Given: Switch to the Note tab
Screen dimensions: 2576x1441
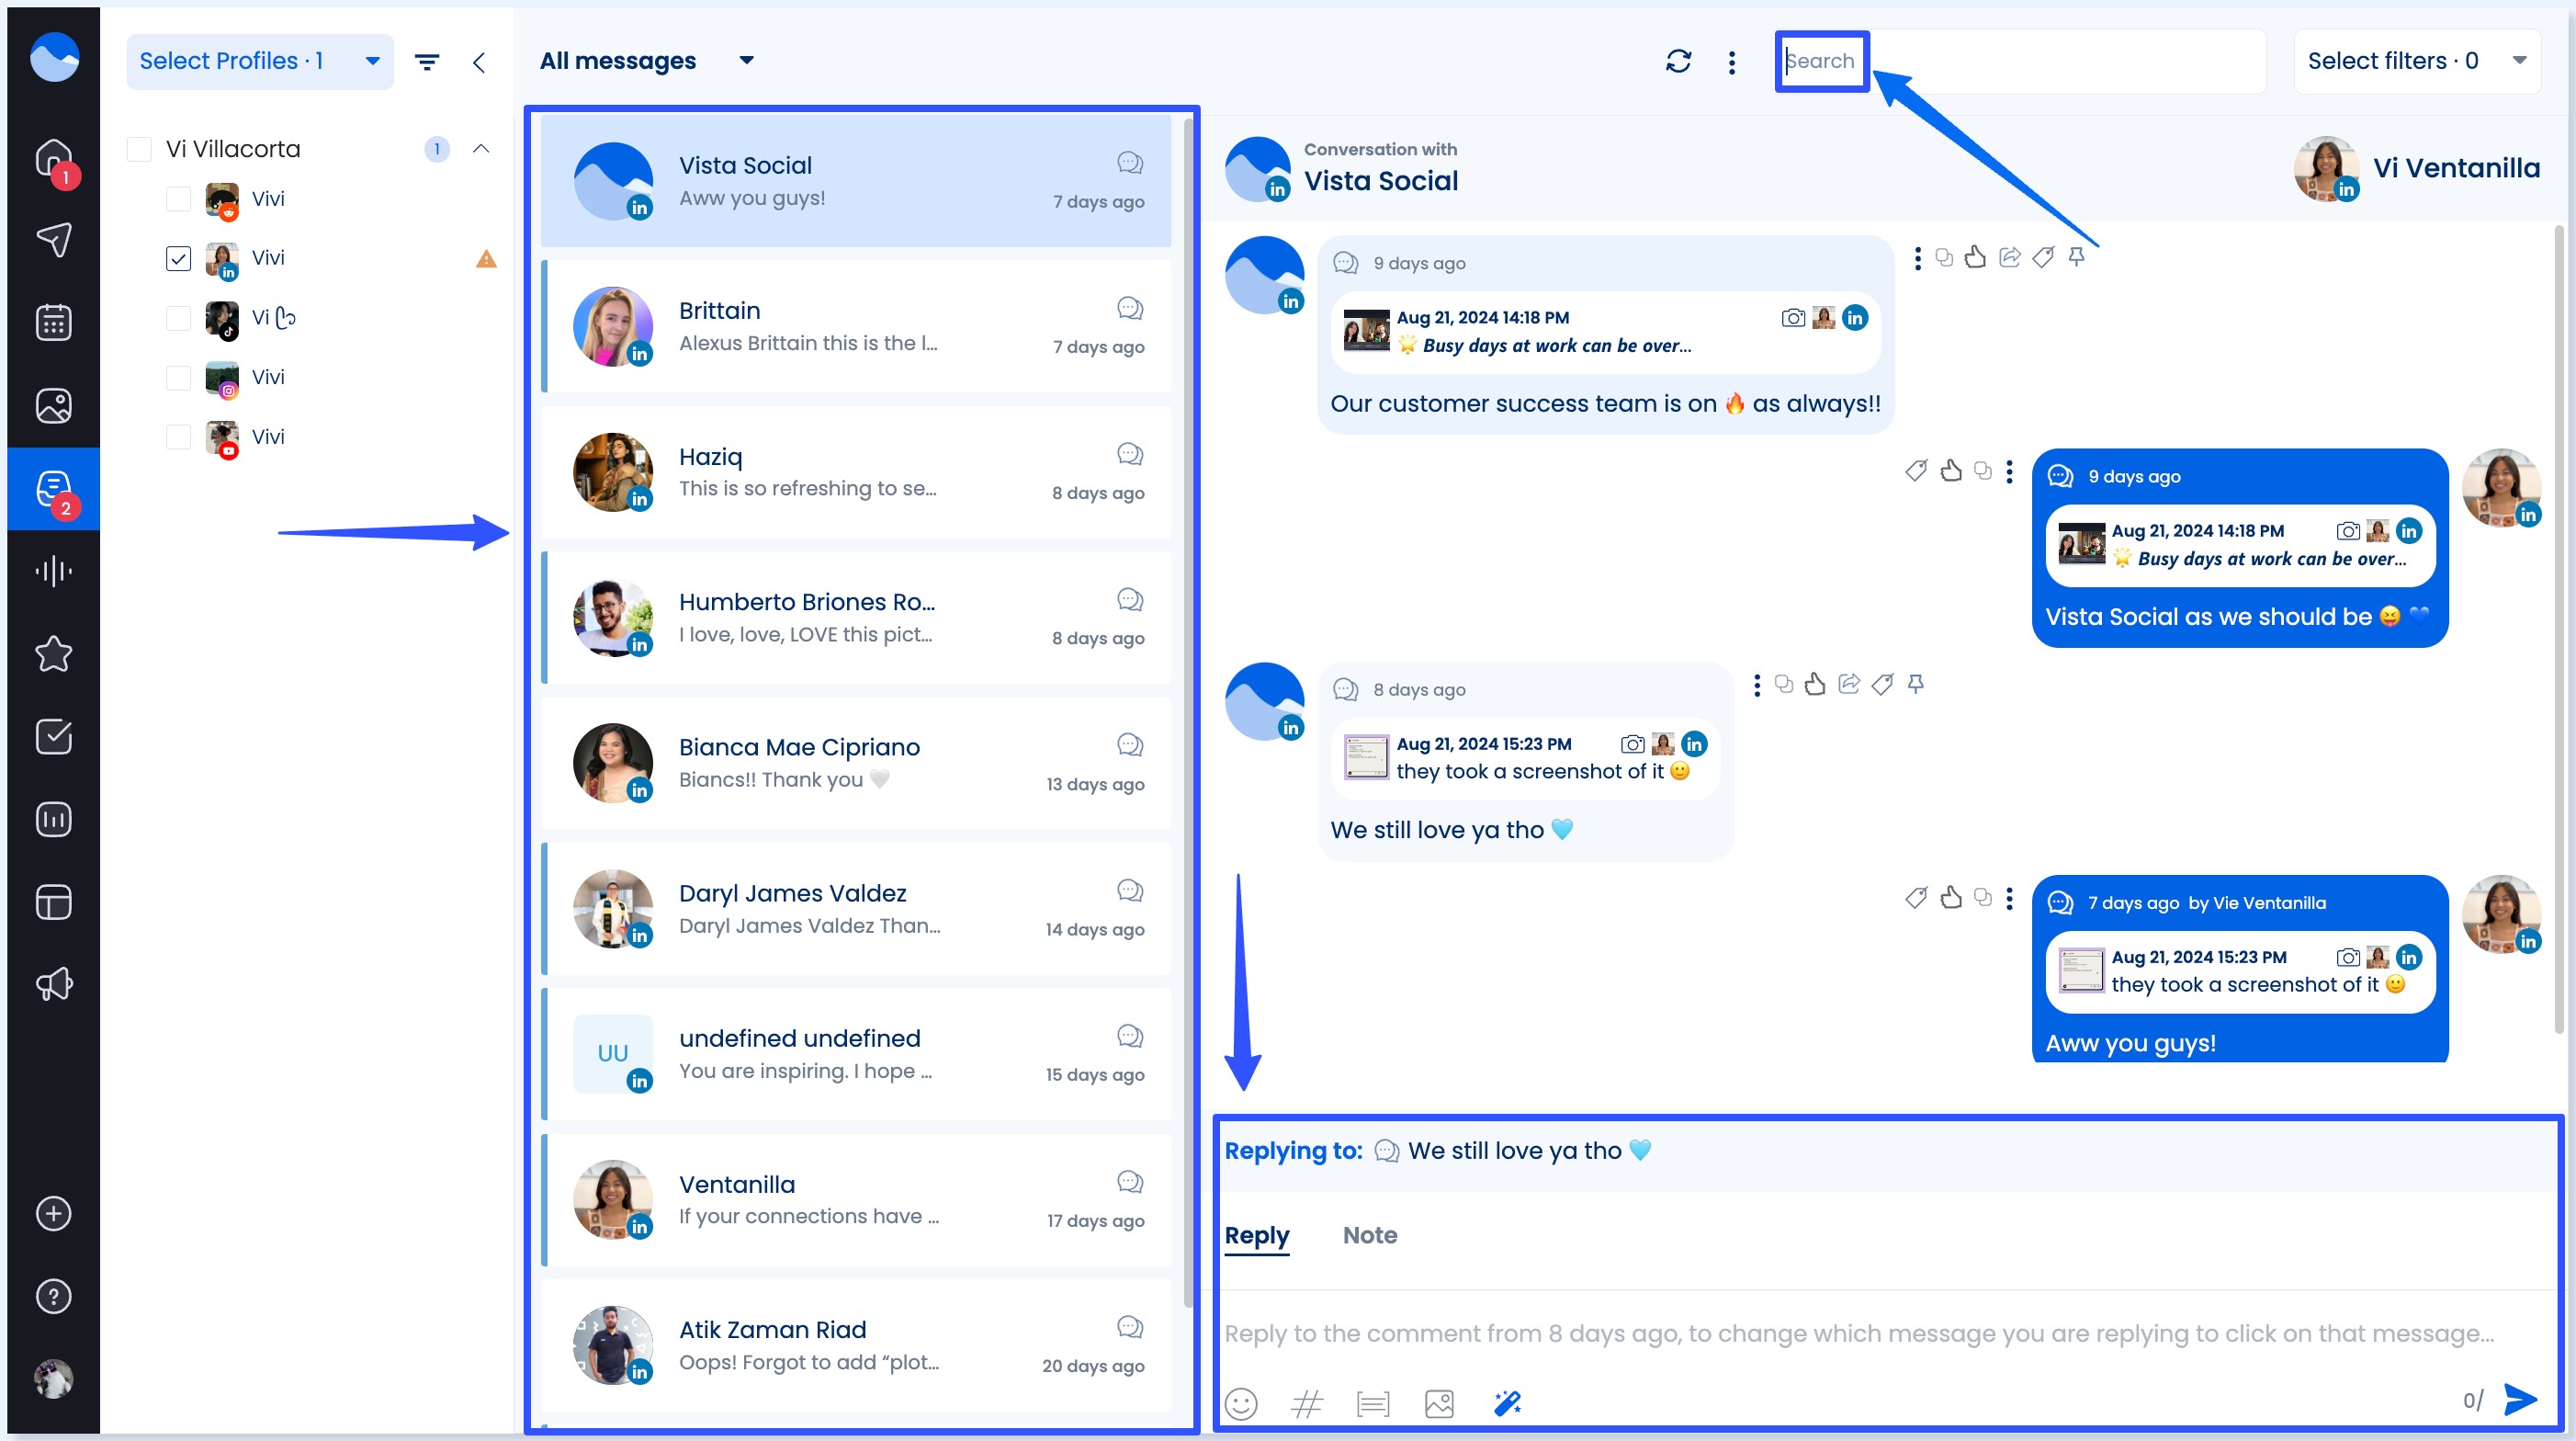Looking at the screenshot, I should 1369,1235.
